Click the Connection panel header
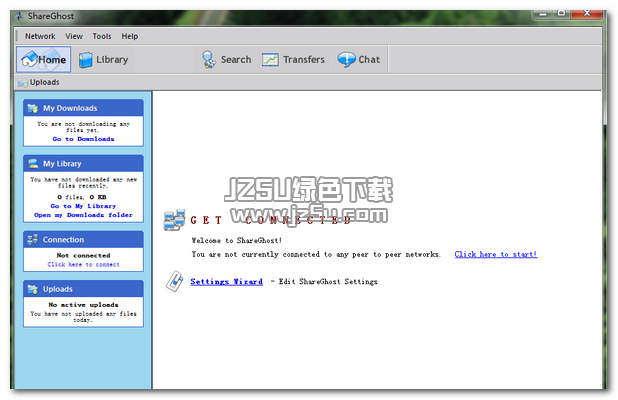This screenshot has width=618, height=400. tap(83, 240)
